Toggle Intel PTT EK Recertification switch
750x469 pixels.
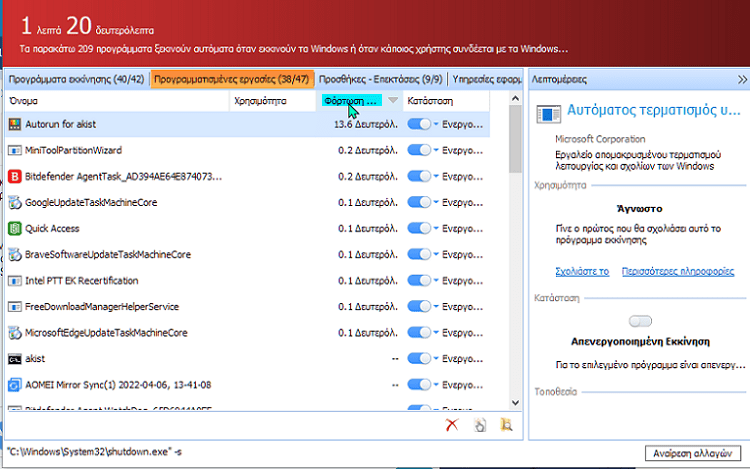419,281
